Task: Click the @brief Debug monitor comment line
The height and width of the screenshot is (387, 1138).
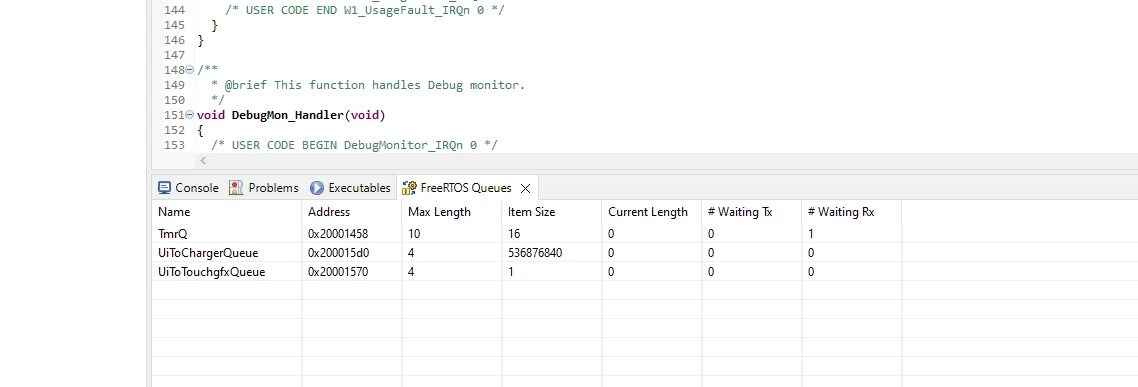Action: [x=368, y=85]
